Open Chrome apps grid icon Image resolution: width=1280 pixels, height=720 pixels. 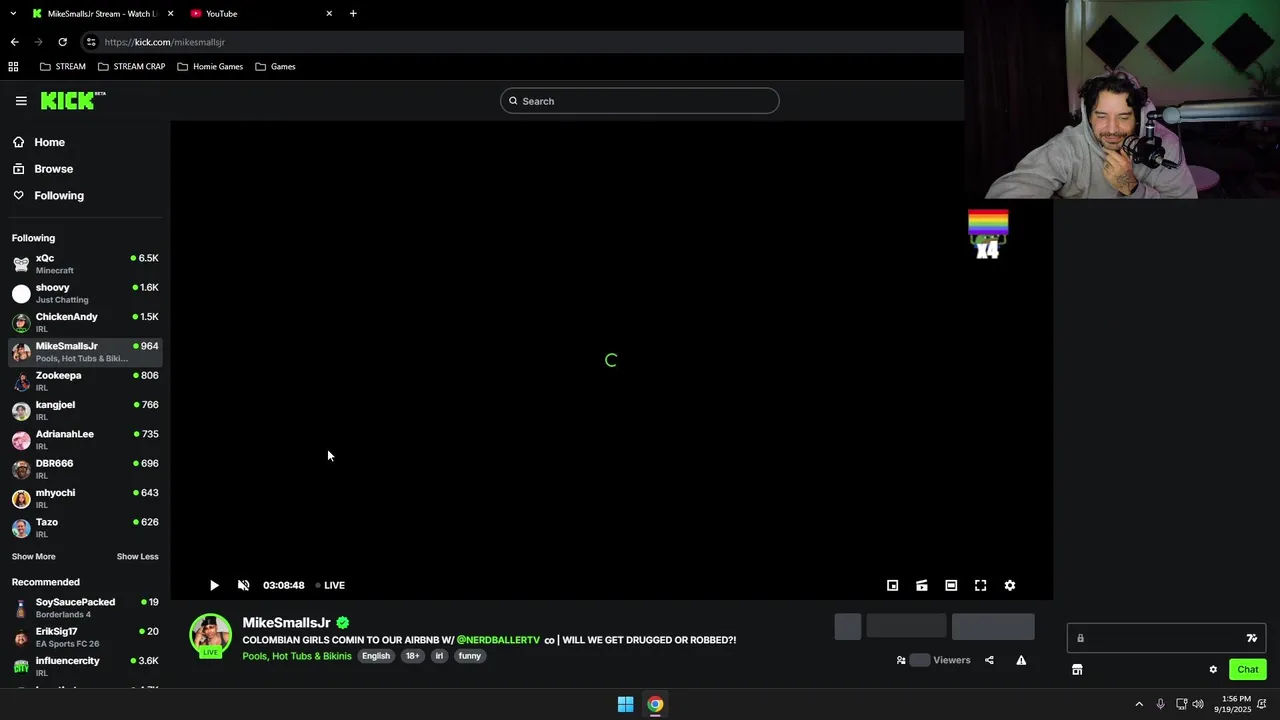13,67
